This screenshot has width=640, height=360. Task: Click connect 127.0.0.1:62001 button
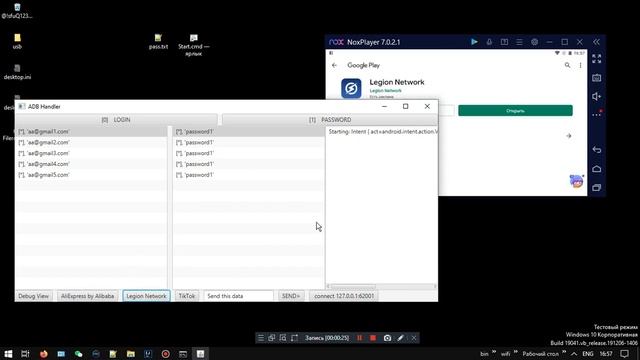[344, 296]
